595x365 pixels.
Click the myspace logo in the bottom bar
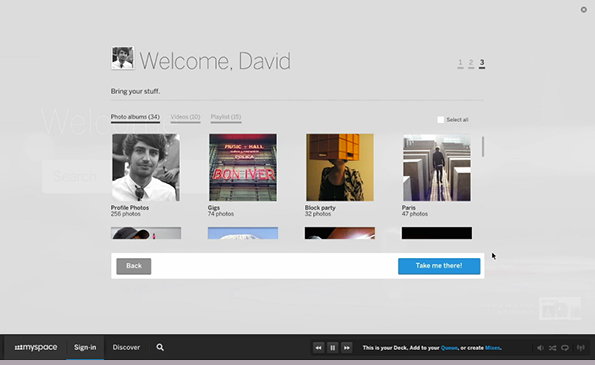36,347
